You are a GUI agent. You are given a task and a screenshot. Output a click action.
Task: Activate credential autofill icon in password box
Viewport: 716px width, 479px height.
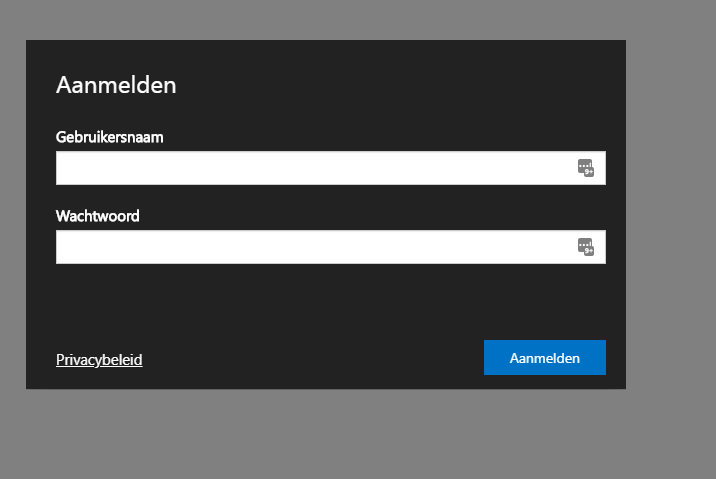(586, 247)
